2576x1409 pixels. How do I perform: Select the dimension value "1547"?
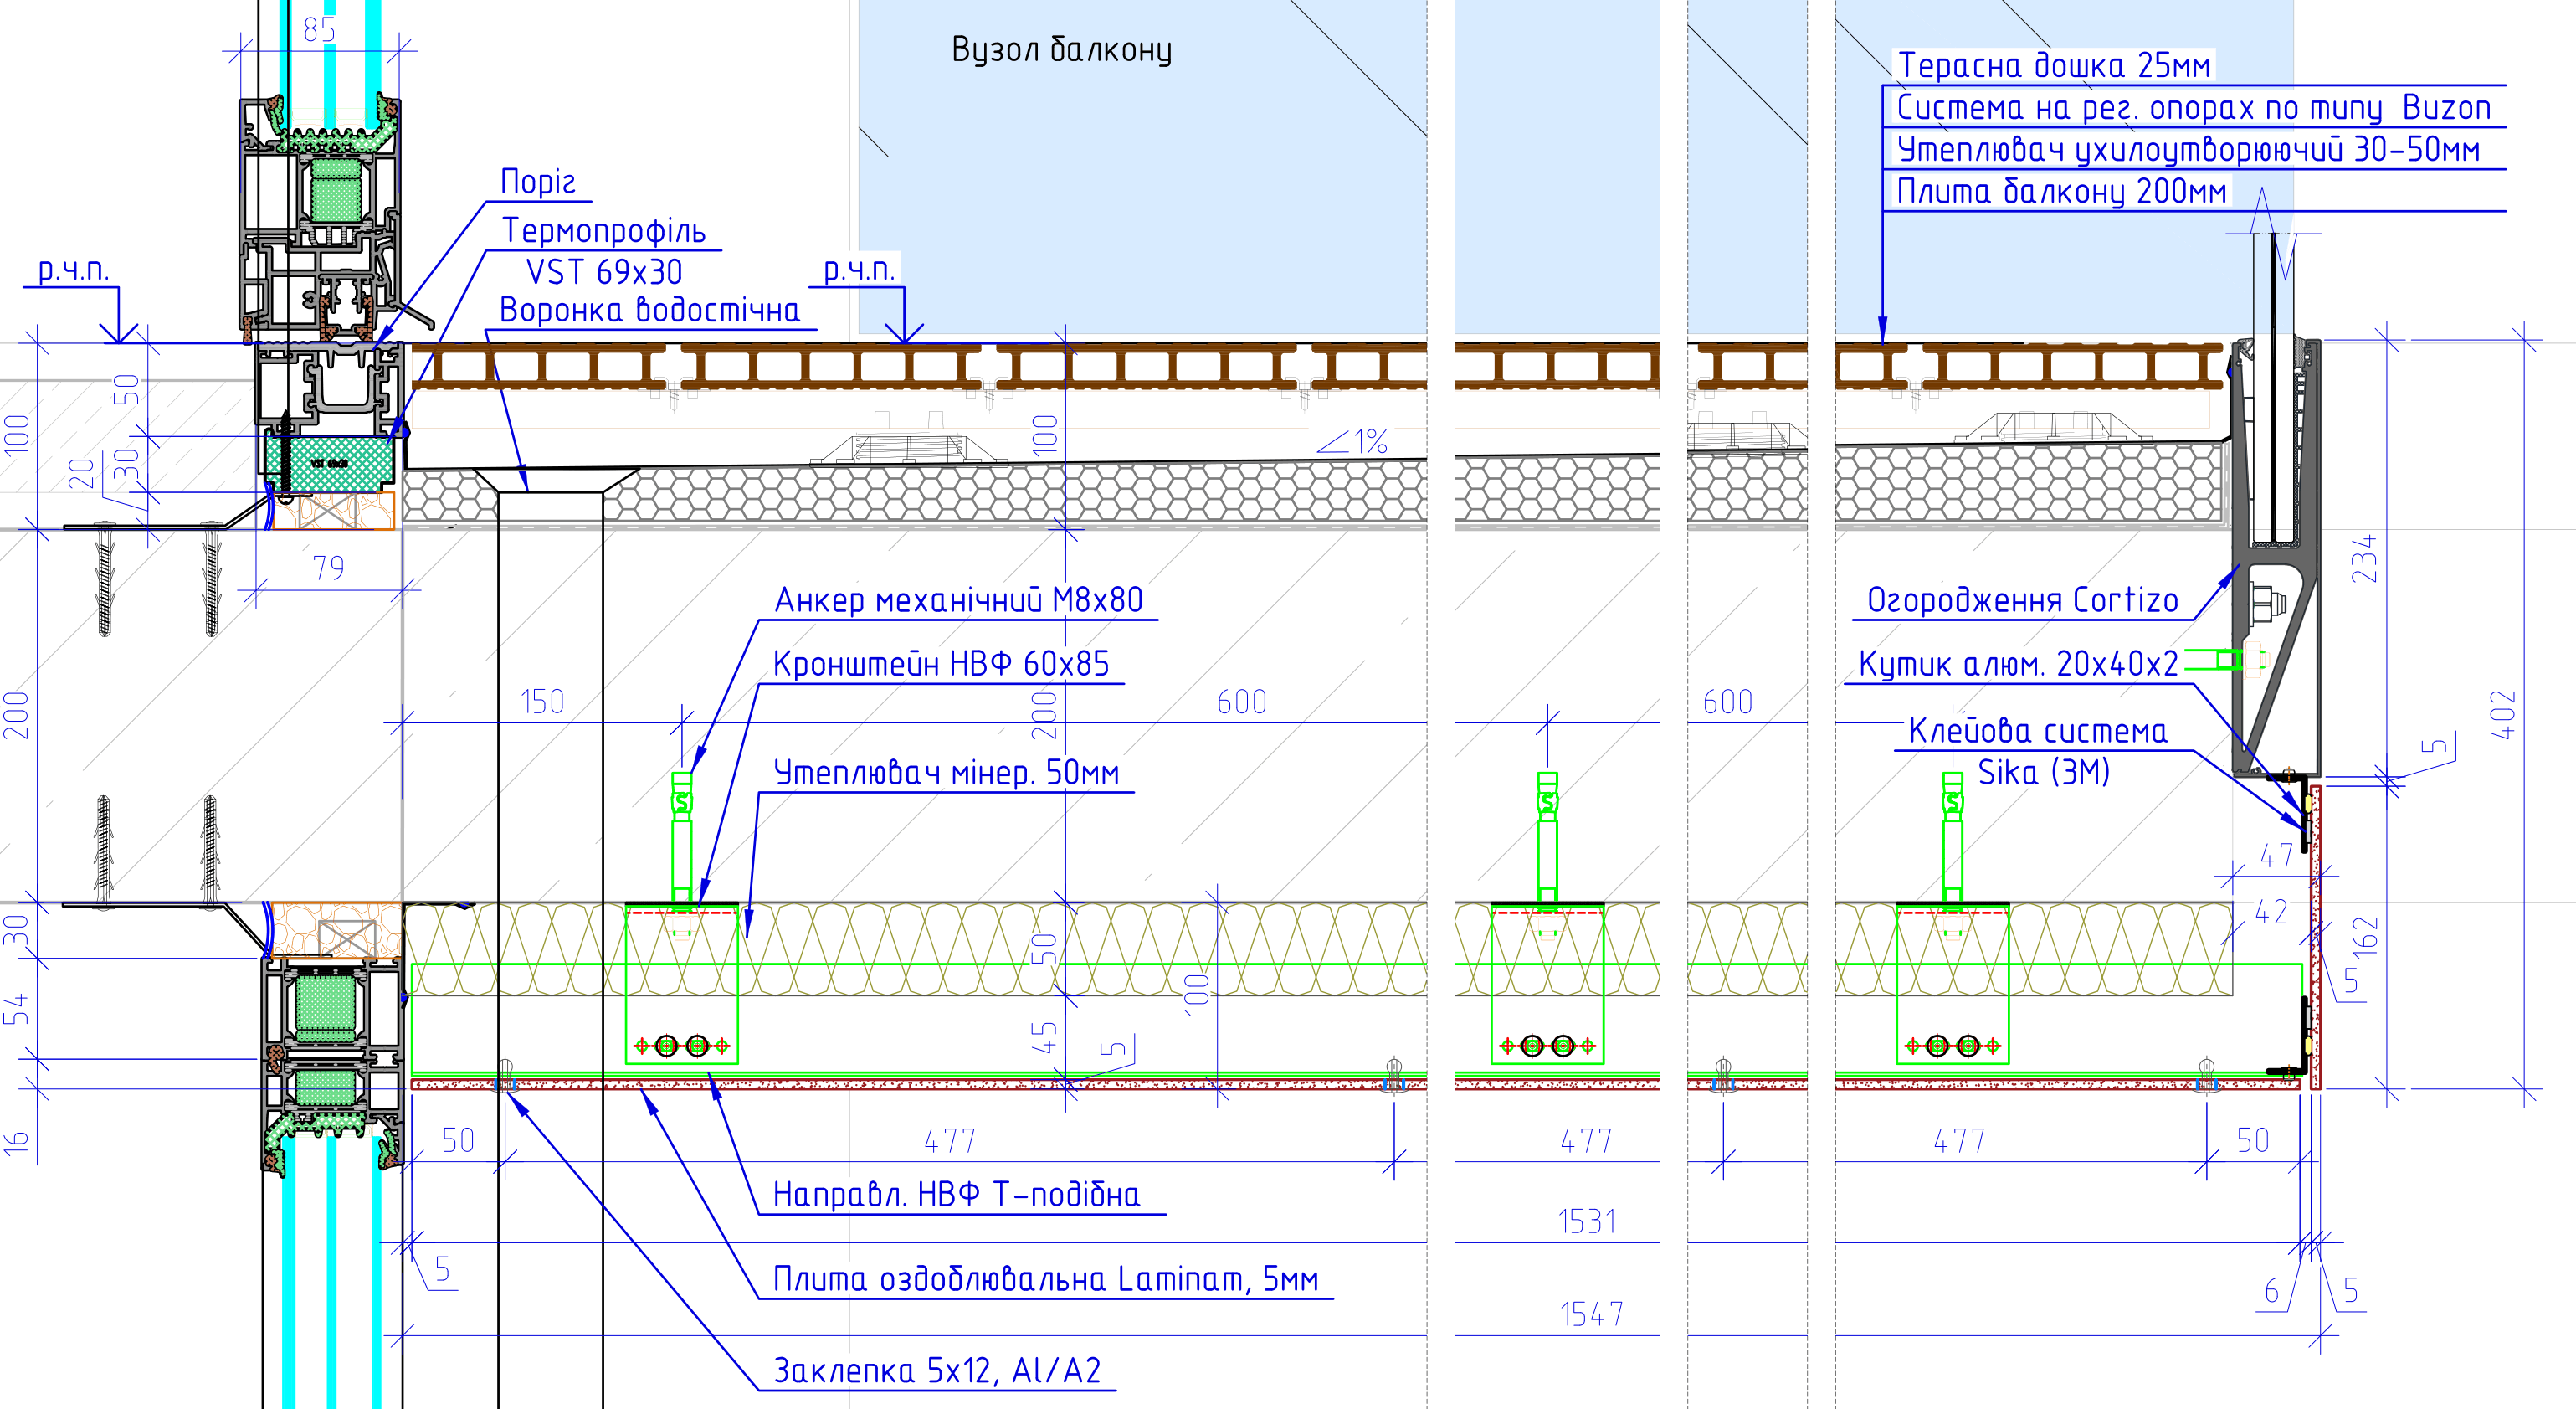[1592, 1315]
